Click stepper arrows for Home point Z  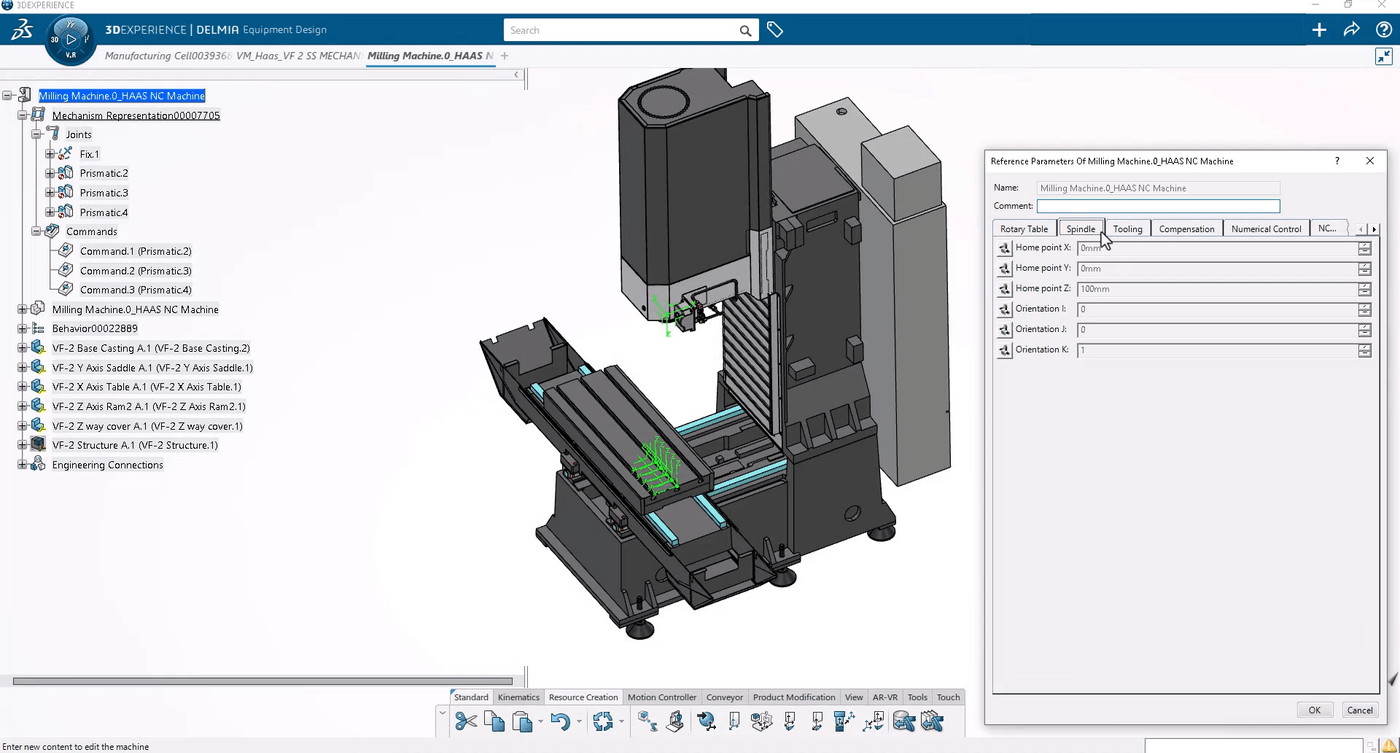coord(1364,289)
